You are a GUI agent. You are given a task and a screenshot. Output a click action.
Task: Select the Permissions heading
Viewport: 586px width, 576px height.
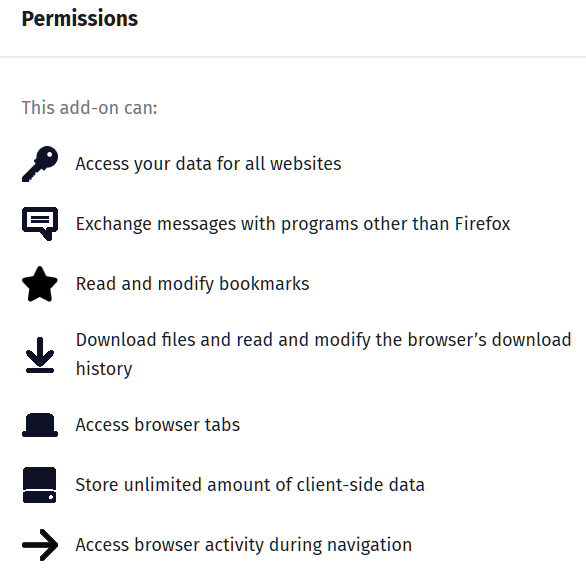pos(80,19)
